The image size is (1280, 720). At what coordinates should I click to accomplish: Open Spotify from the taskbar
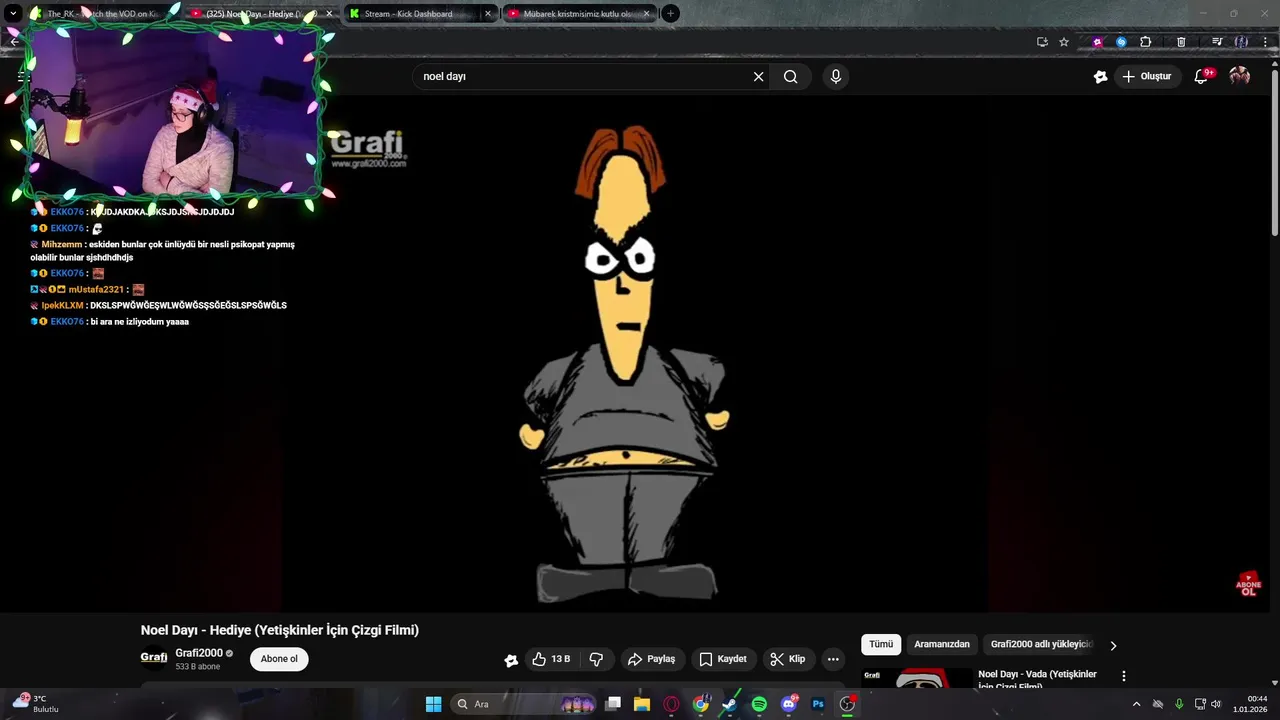point(759,704)
